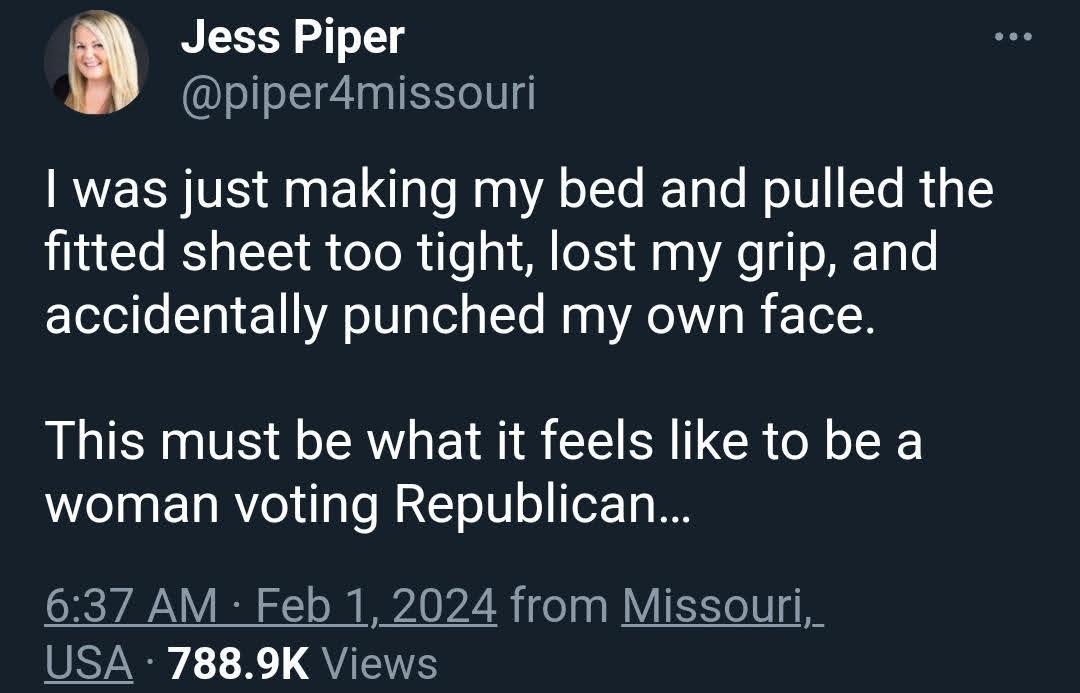Image resolution: width=1080 pixels, height=693 pixels.
Task: Click the word "from" before the location
Action: (559, 605)
